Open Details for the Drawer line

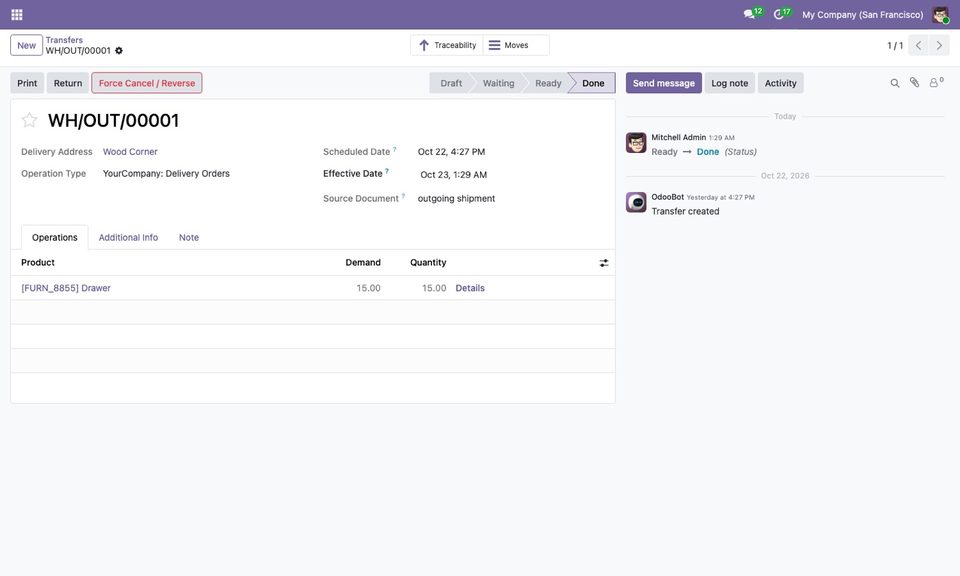(470, 288)
